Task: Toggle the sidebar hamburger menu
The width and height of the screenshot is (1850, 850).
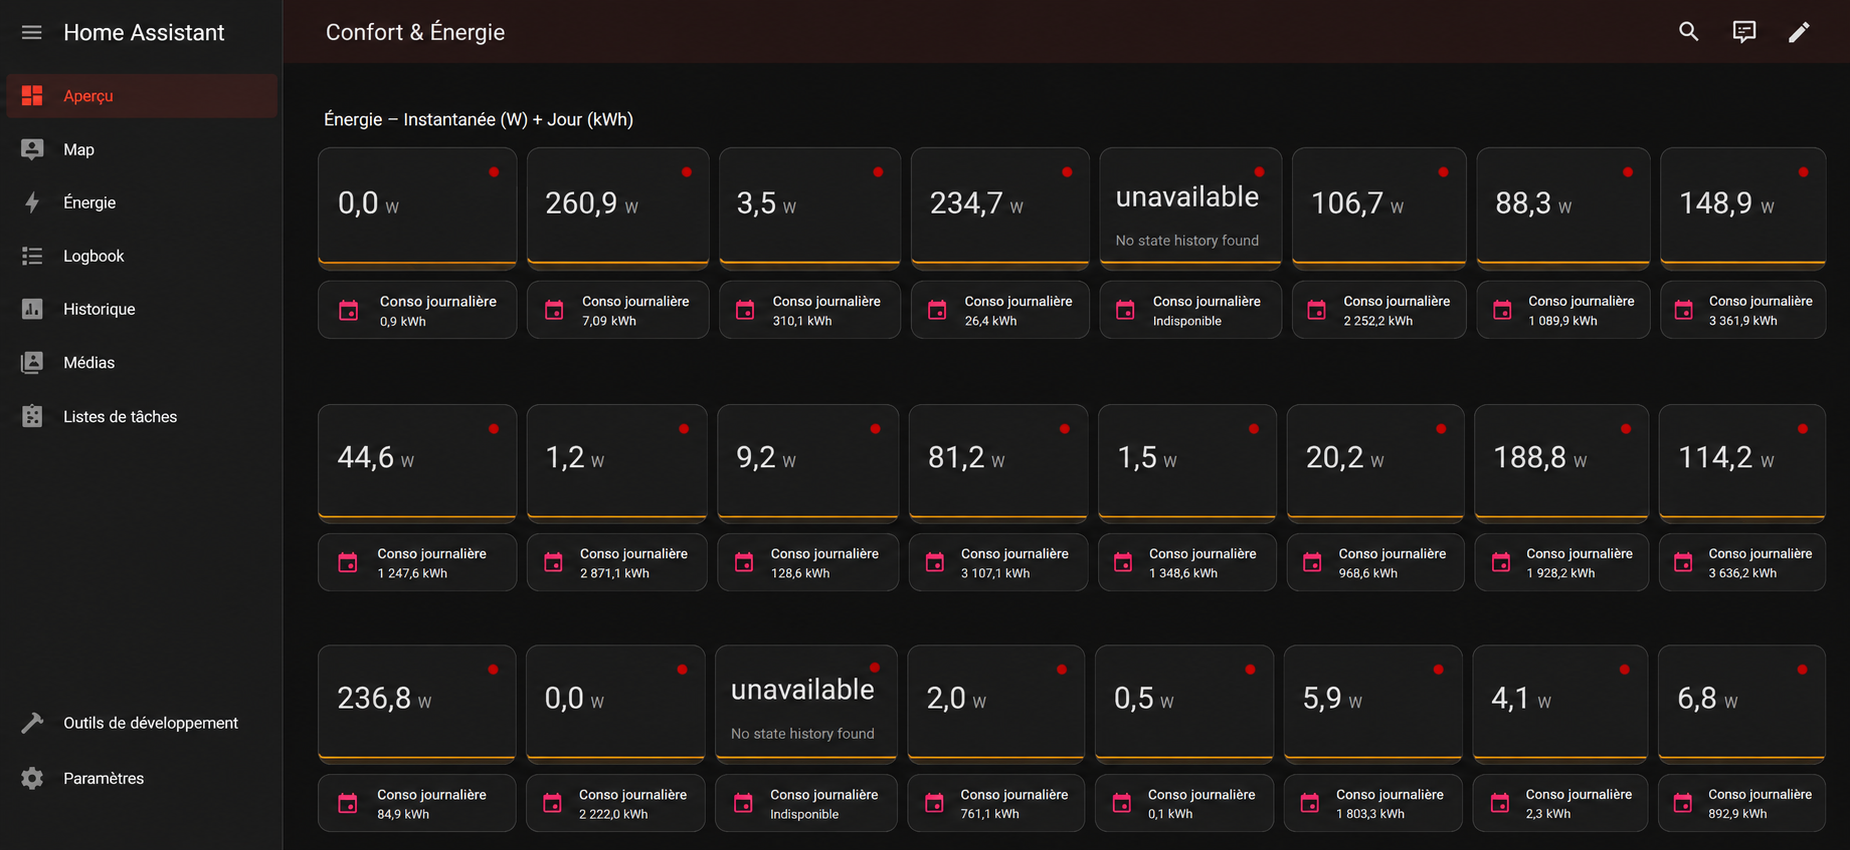Action: [32, 32]
